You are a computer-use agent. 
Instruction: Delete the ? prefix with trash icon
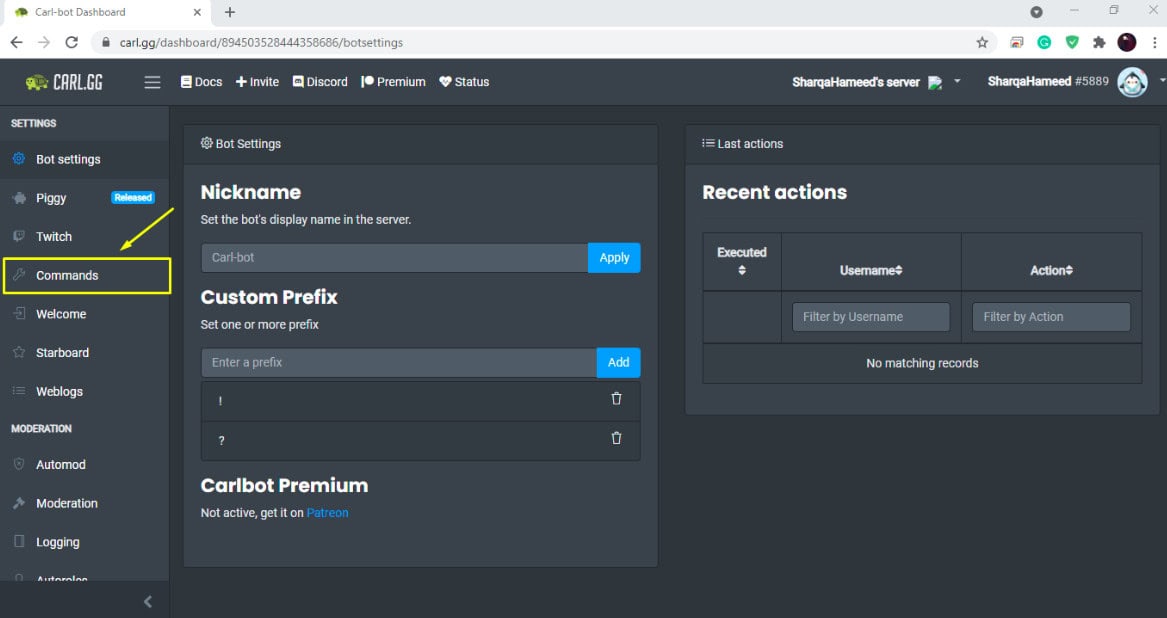[616, 438]
